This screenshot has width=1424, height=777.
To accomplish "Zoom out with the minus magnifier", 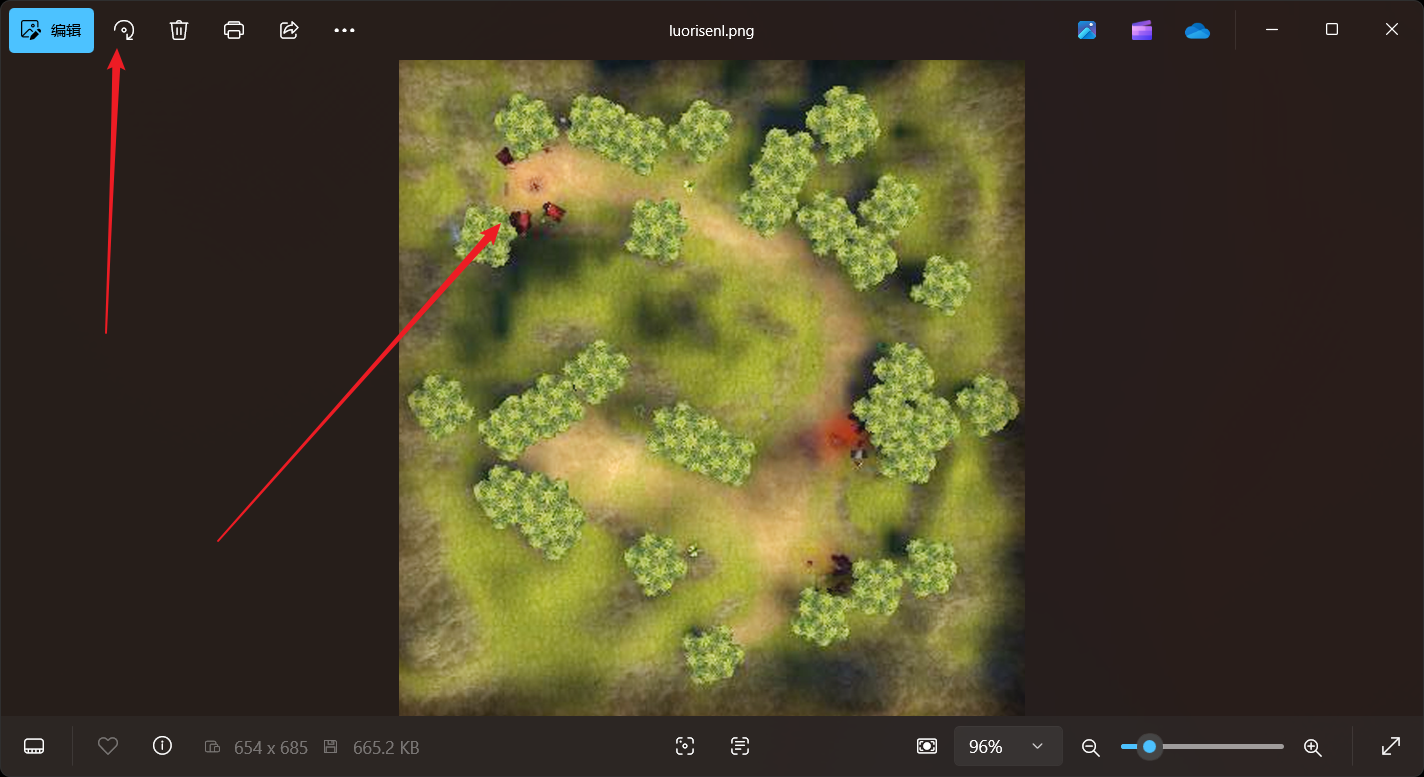I will point(1091,747).
